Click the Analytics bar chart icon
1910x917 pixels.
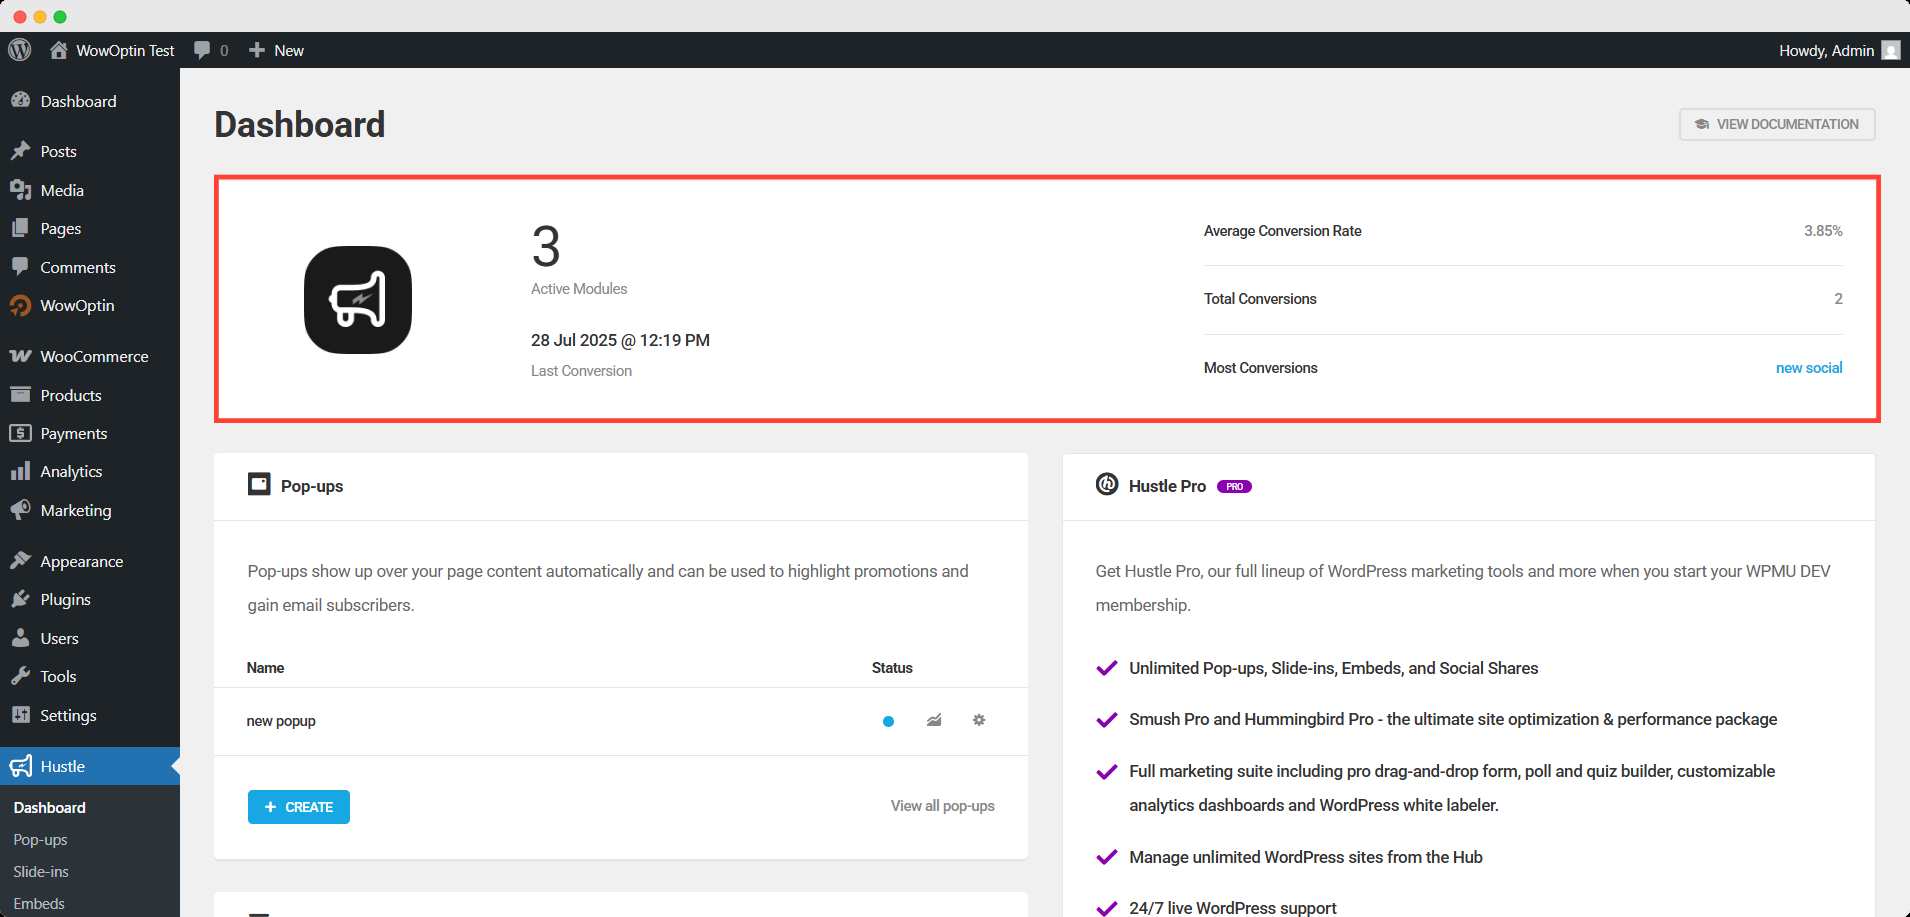20,471
